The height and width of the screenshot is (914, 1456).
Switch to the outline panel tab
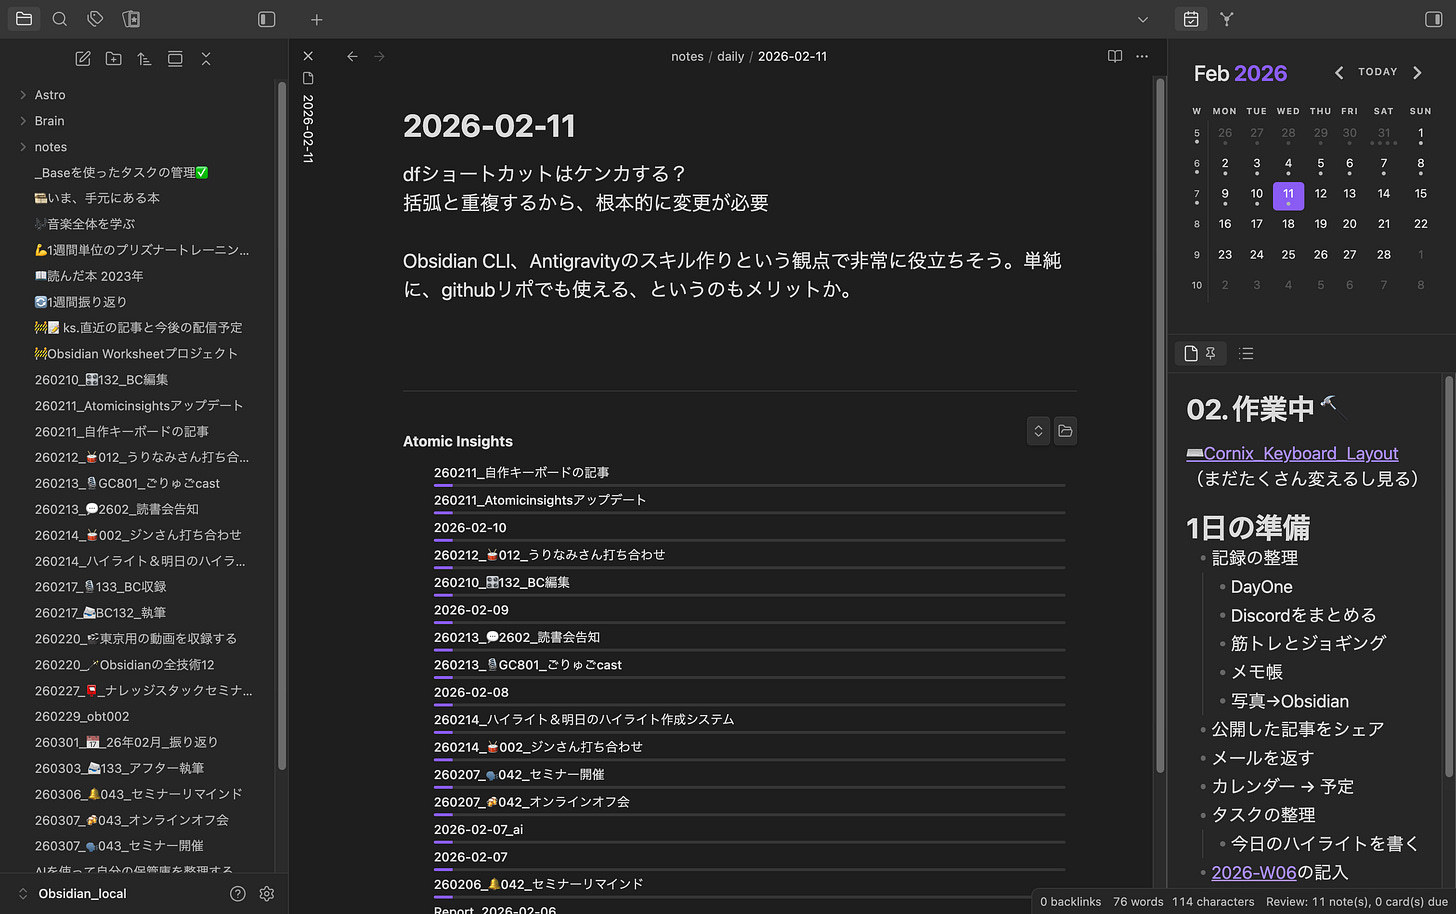(x=1246, y=353)
